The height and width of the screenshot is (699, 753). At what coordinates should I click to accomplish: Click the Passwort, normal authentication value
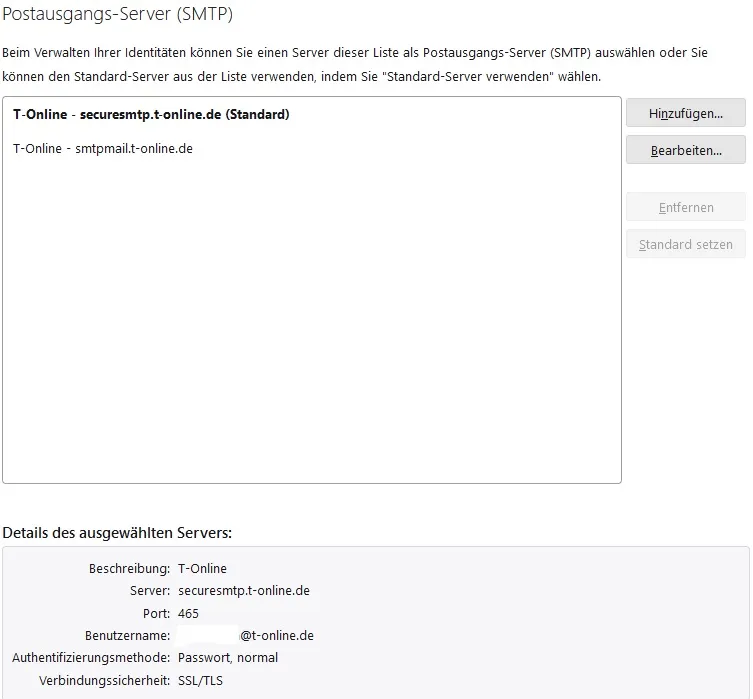pyautogui.click(x=228, y=657)
